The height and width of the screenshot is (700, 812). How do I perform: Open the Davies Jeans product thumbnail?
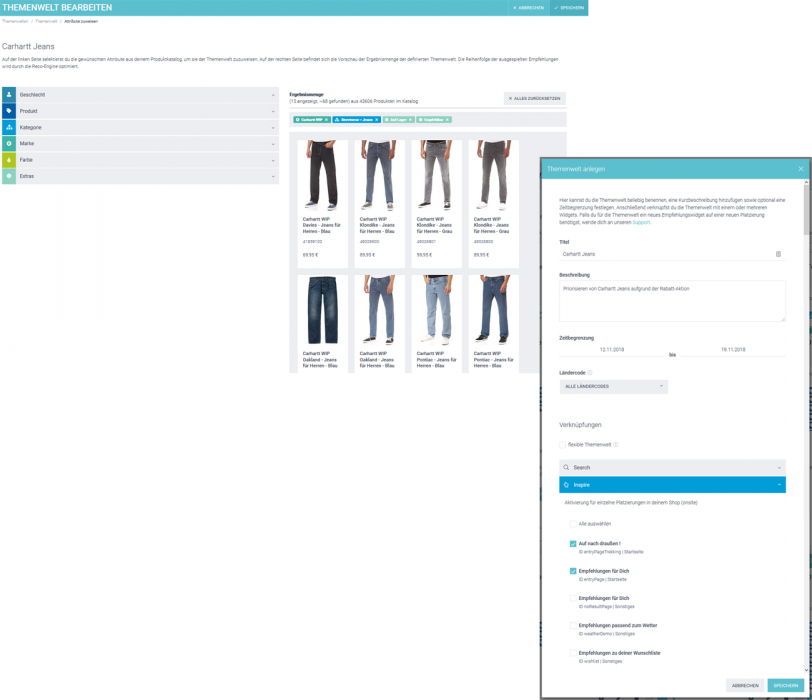[322, 175]
